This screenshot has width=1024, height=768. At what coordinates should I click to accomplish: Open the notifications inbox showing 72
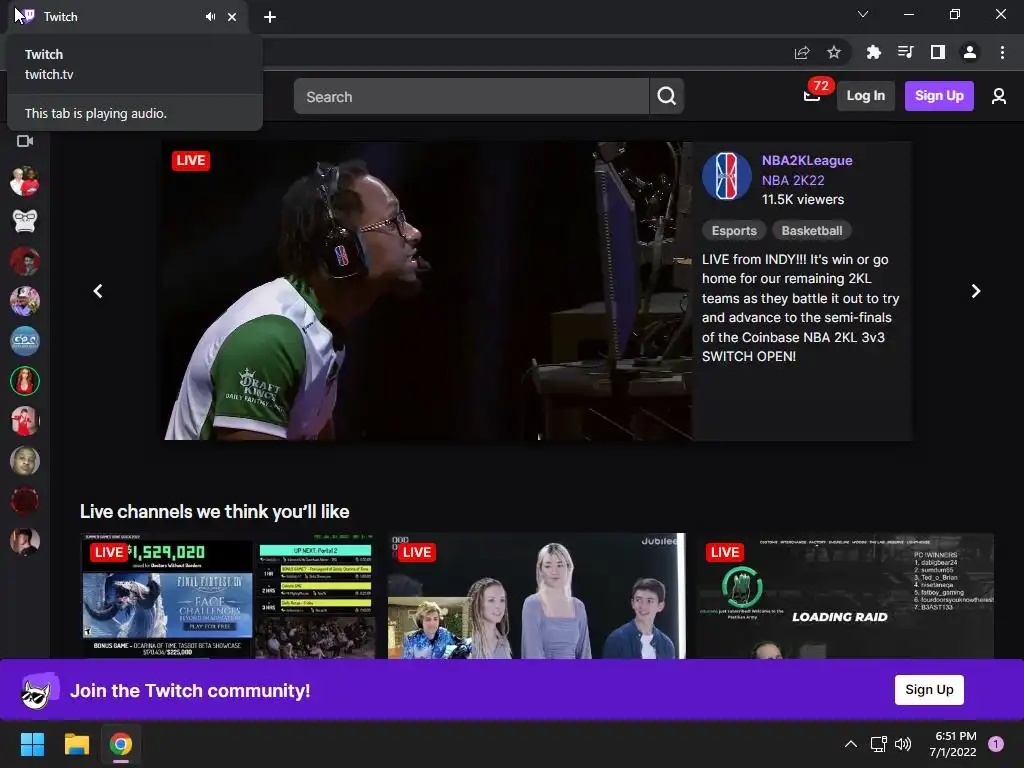[812, 96]
